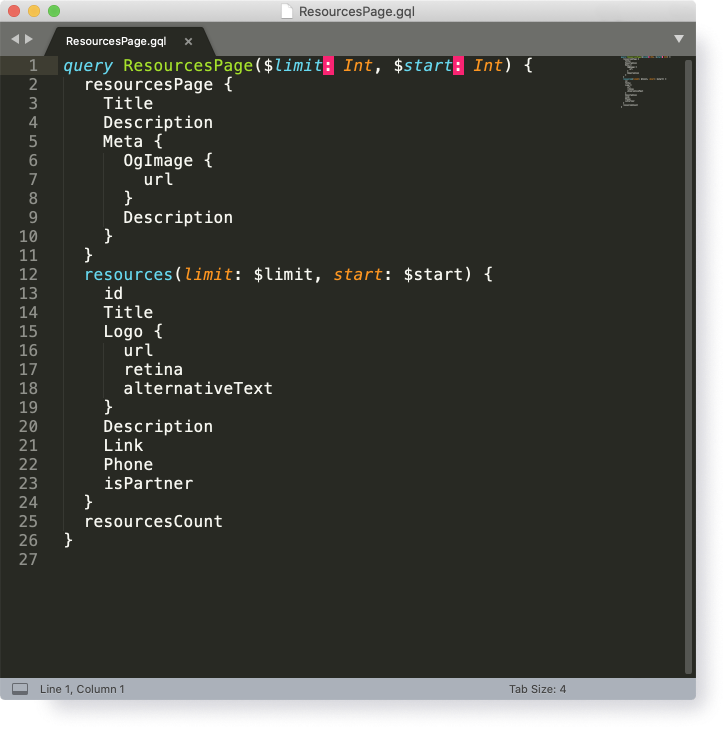Click the back tab navigation arrow
Screen dimensions: 726x730
(15, 39)
